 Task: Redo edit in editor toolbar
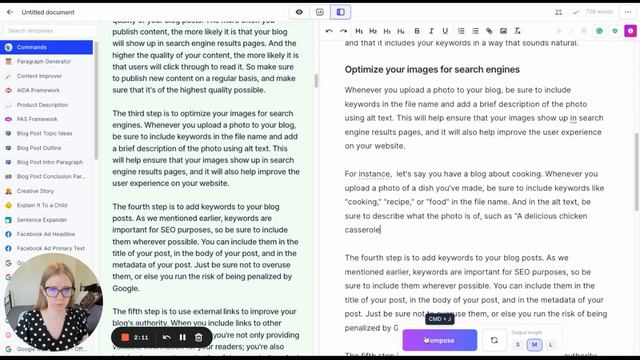tap(344, 31)
